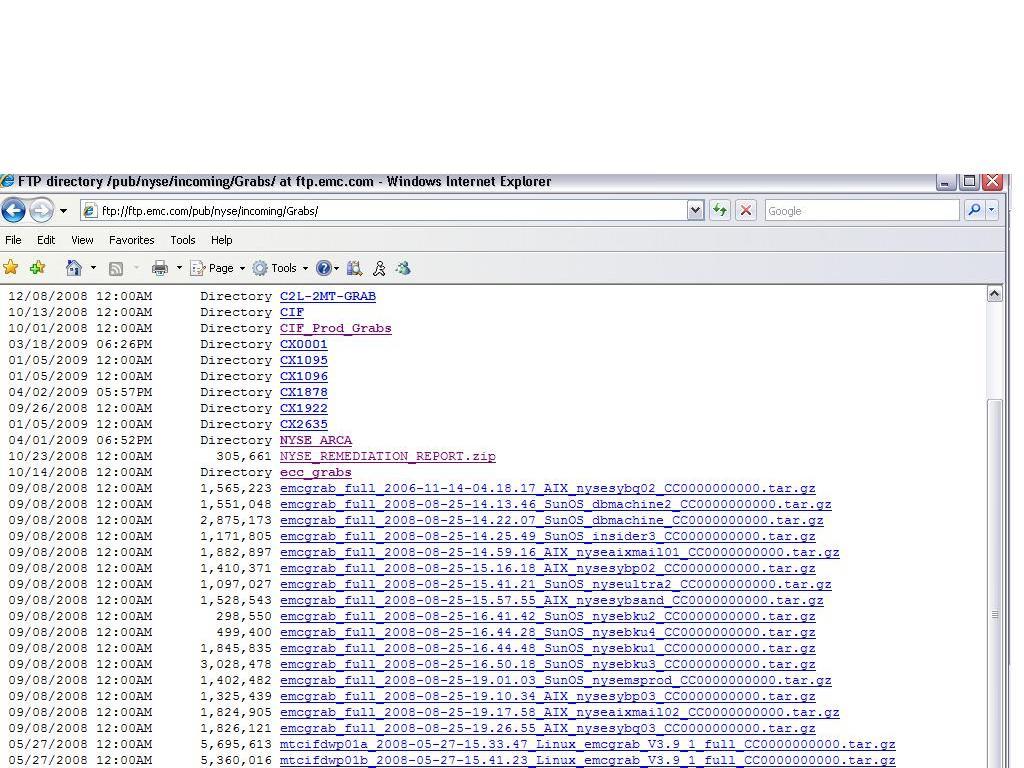The image size is (1024, 768).
Task: Expand the address bar history dropdown
Action: pyautogui.click(x=696, y=210)
